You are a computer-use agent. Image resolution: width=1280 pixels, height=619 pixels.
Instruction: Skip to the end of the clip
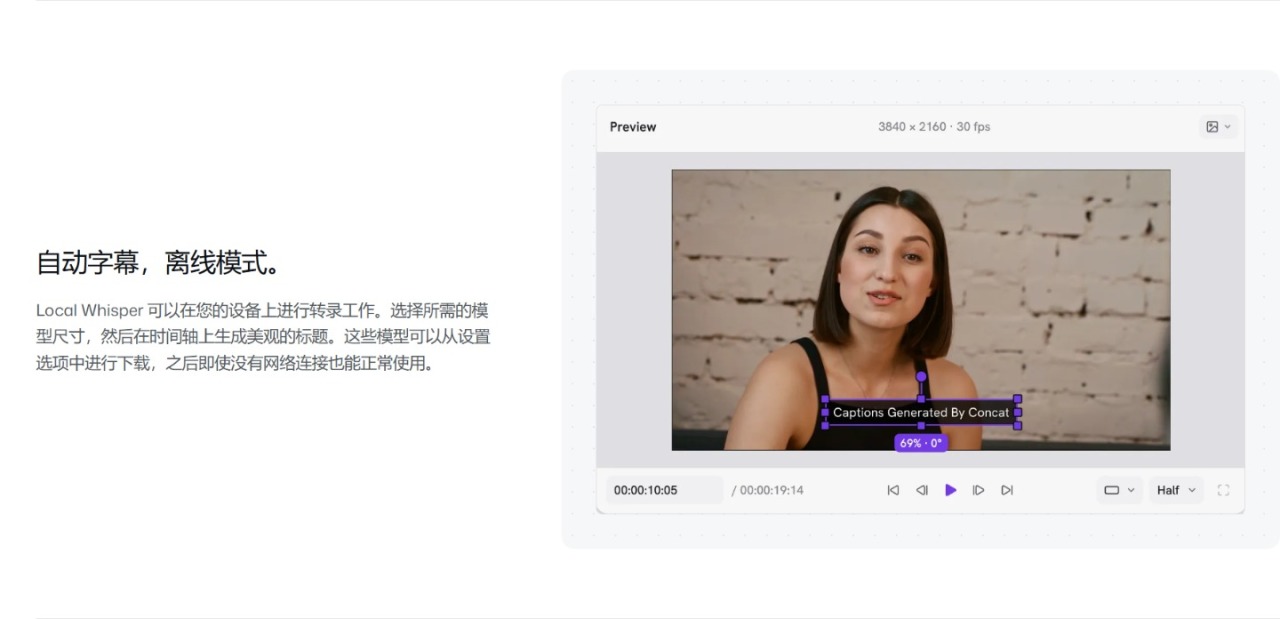pyautogui.click(x=1007, y=490)
